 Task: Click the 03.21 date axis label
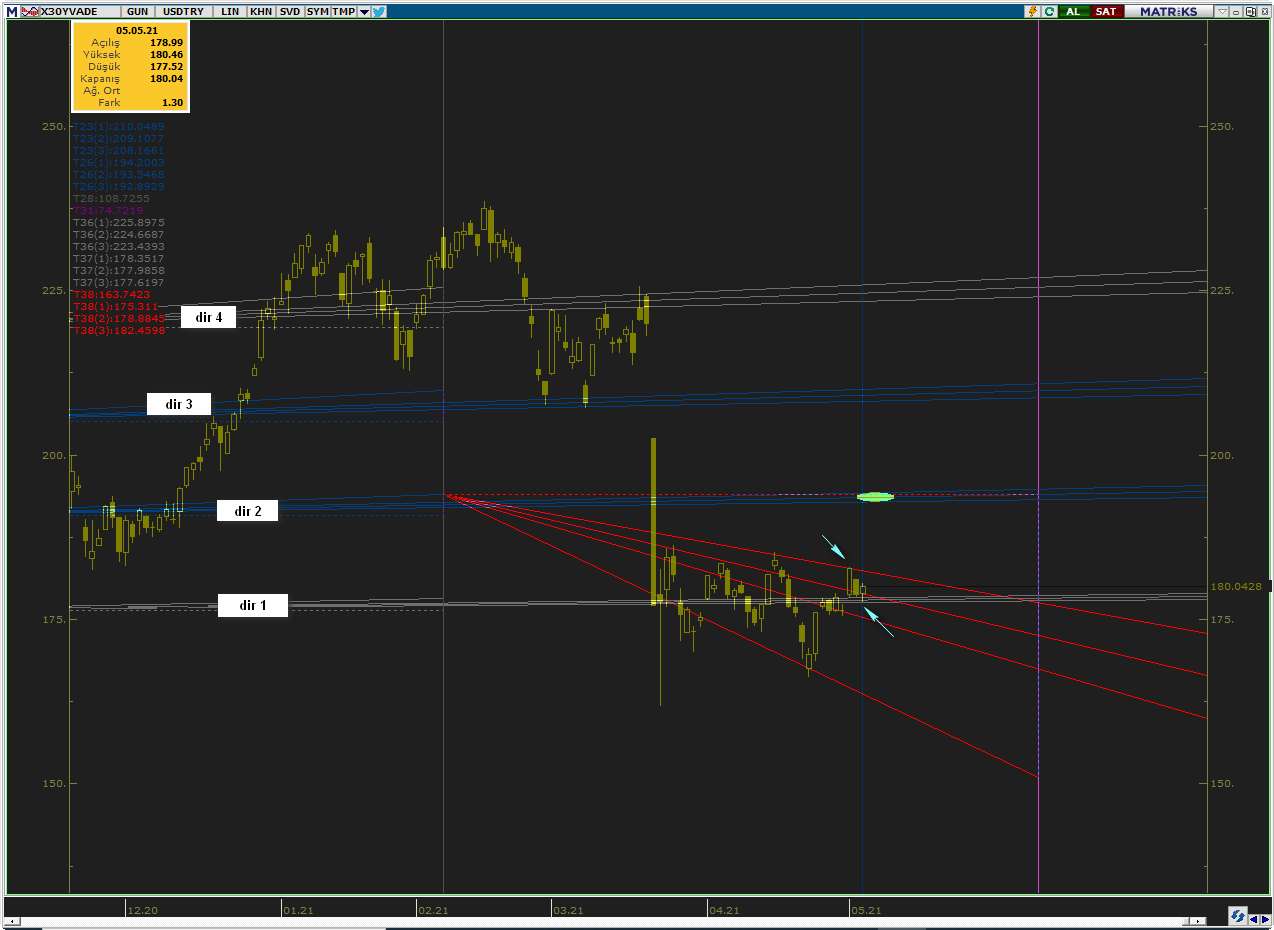(568, 910)
